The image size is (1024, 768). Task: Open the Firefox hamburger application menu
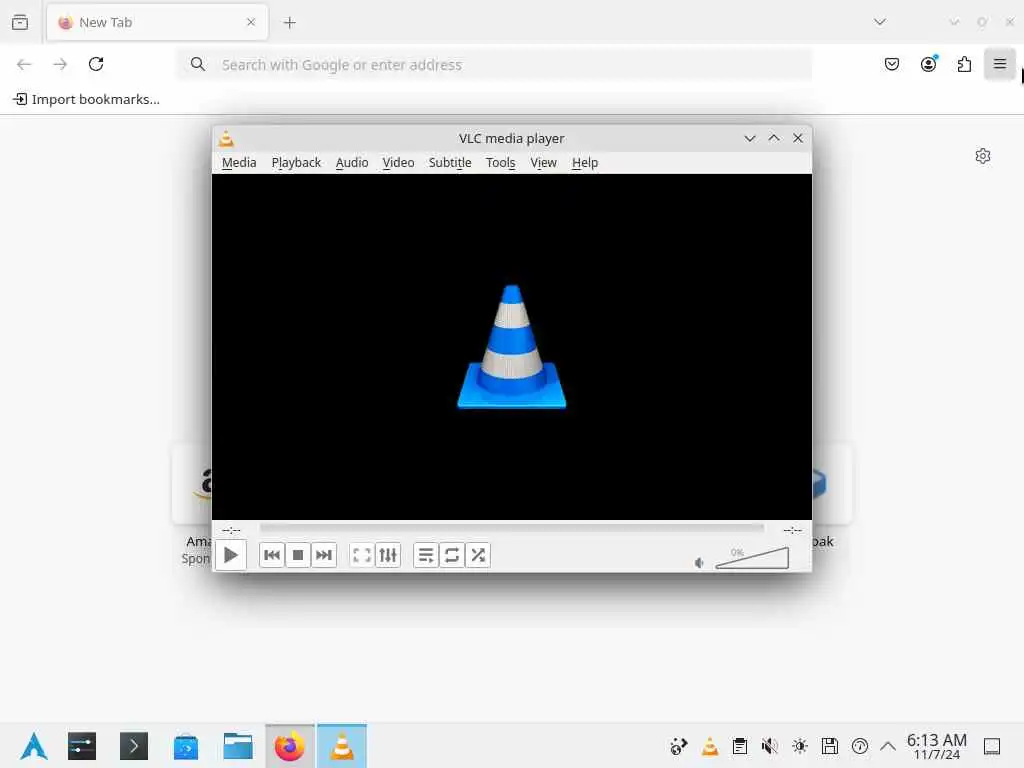[1000, 64]
